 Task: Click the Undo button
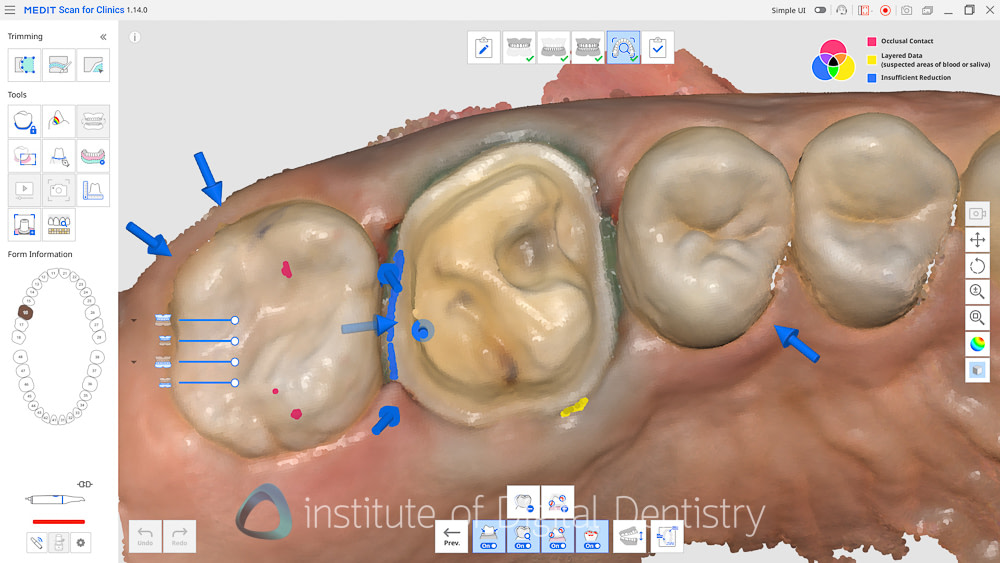coord(145,536)
